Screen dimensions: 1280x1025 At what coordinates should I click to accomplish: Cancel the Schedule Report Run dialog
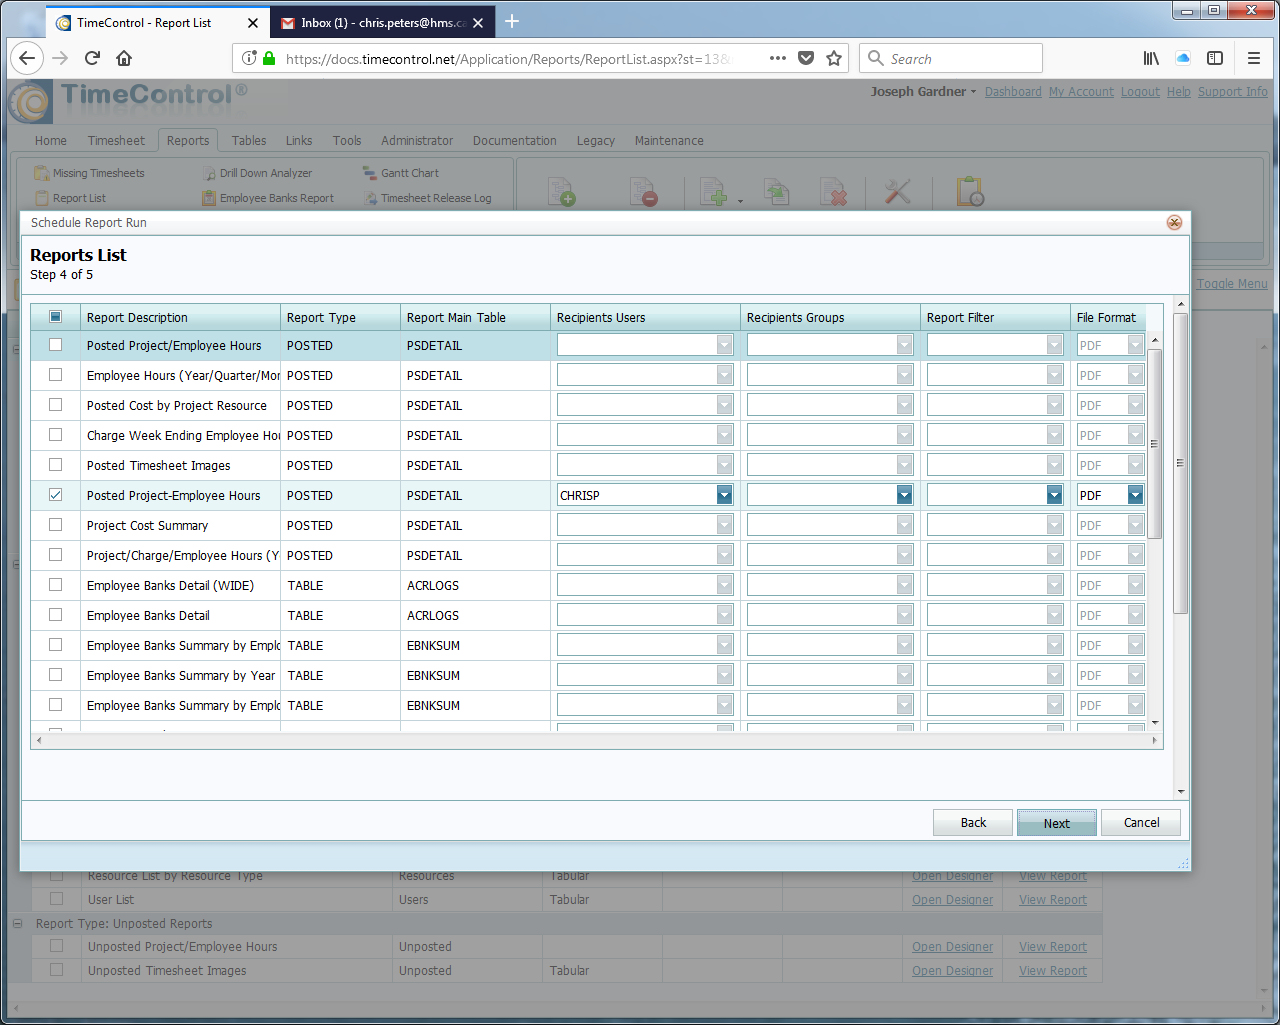pos(1141,823)
